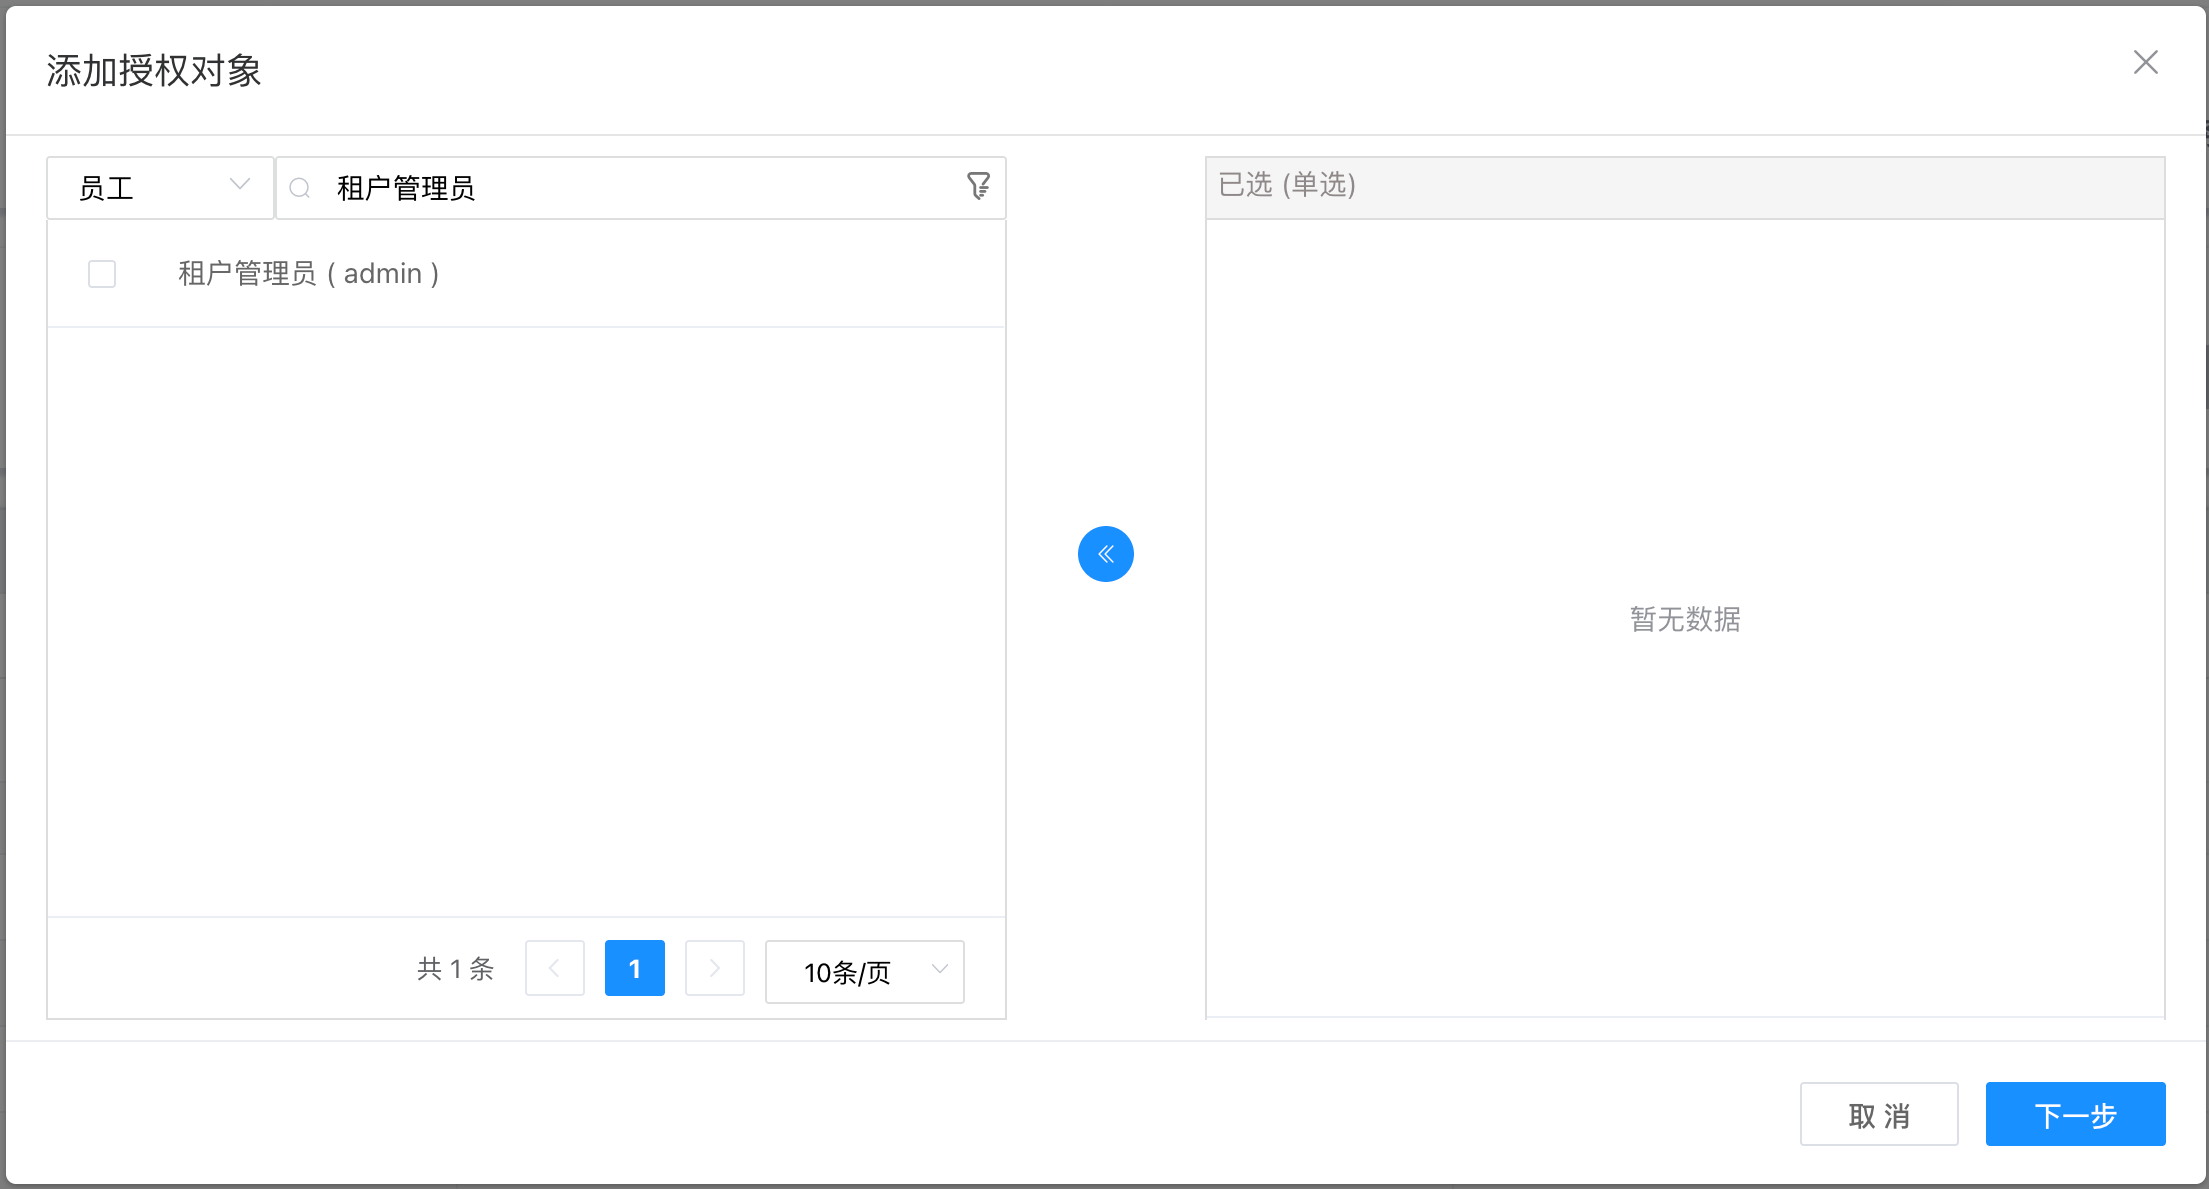The width and height of the screenshot is (2210, 1190).
Task: Tick the 租户管理员 (admin) checkbox
Action: pyautogui.click(x=102, y=274)
